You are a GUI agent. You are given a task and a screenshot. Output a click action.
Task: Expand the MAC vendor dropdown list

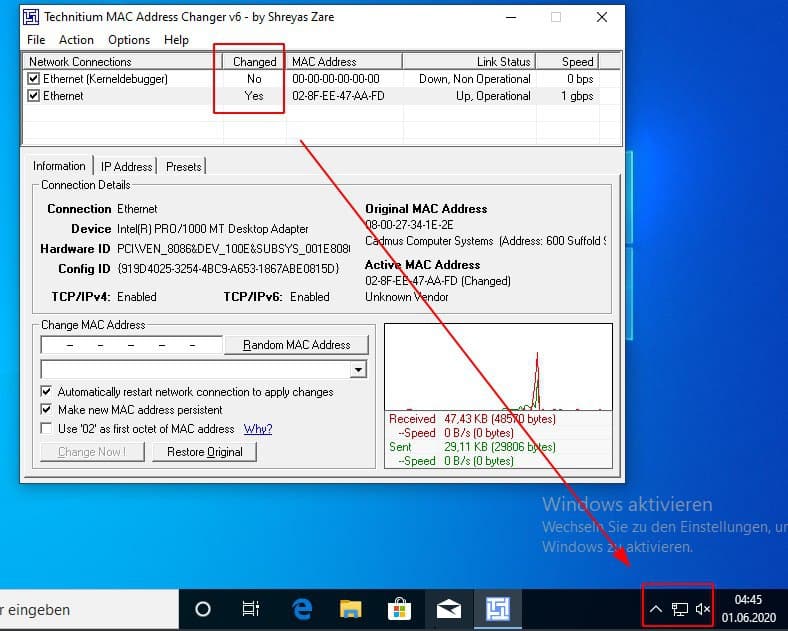tap(359, 370)
